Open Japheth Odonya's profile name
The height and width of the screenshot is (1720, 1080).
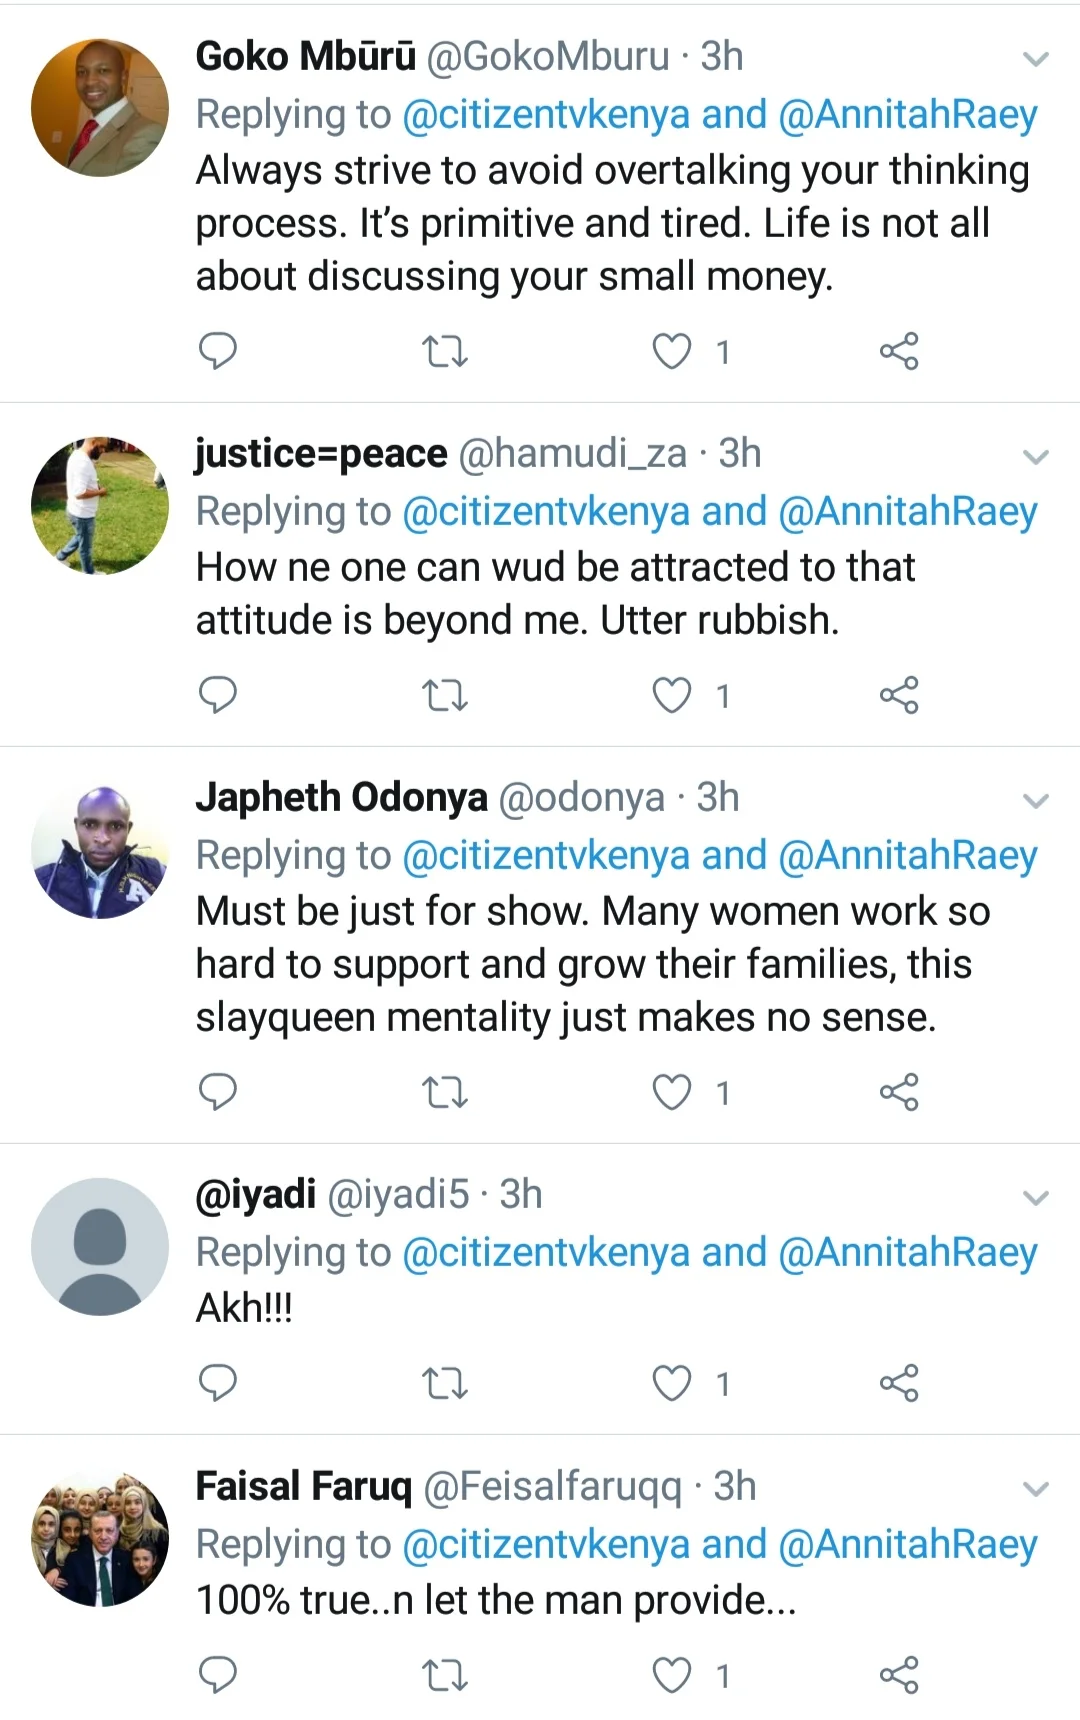tap(341, 798)
